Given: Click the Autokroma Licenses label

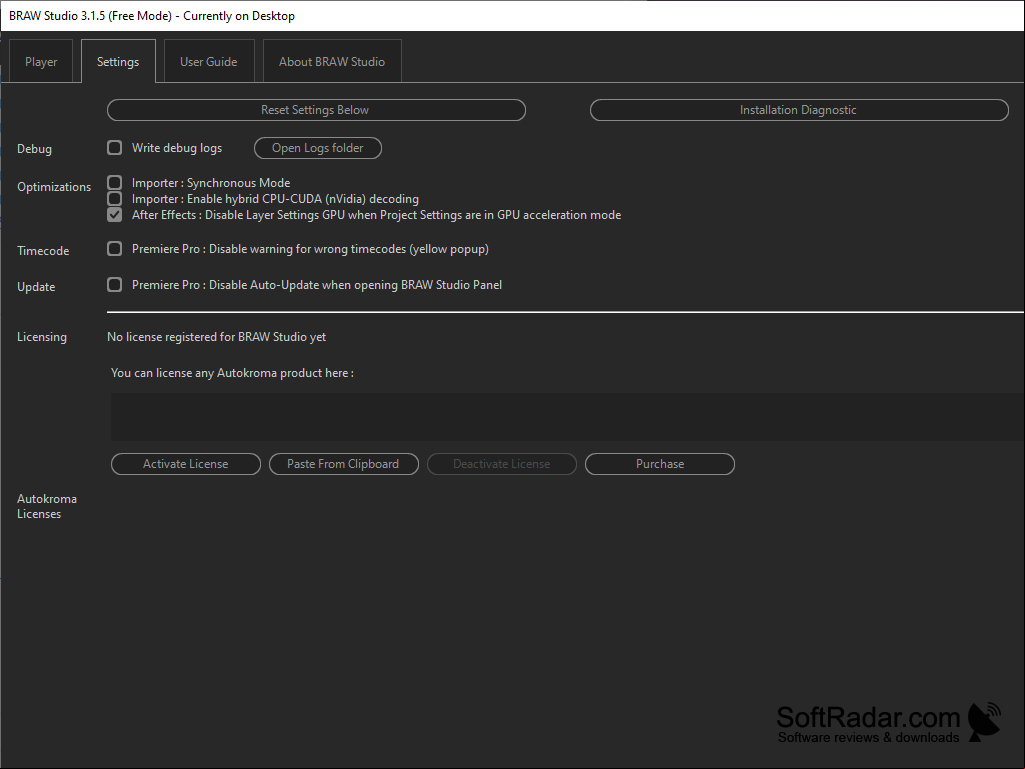Looking at the screenshot, I should tap(47, 506).
